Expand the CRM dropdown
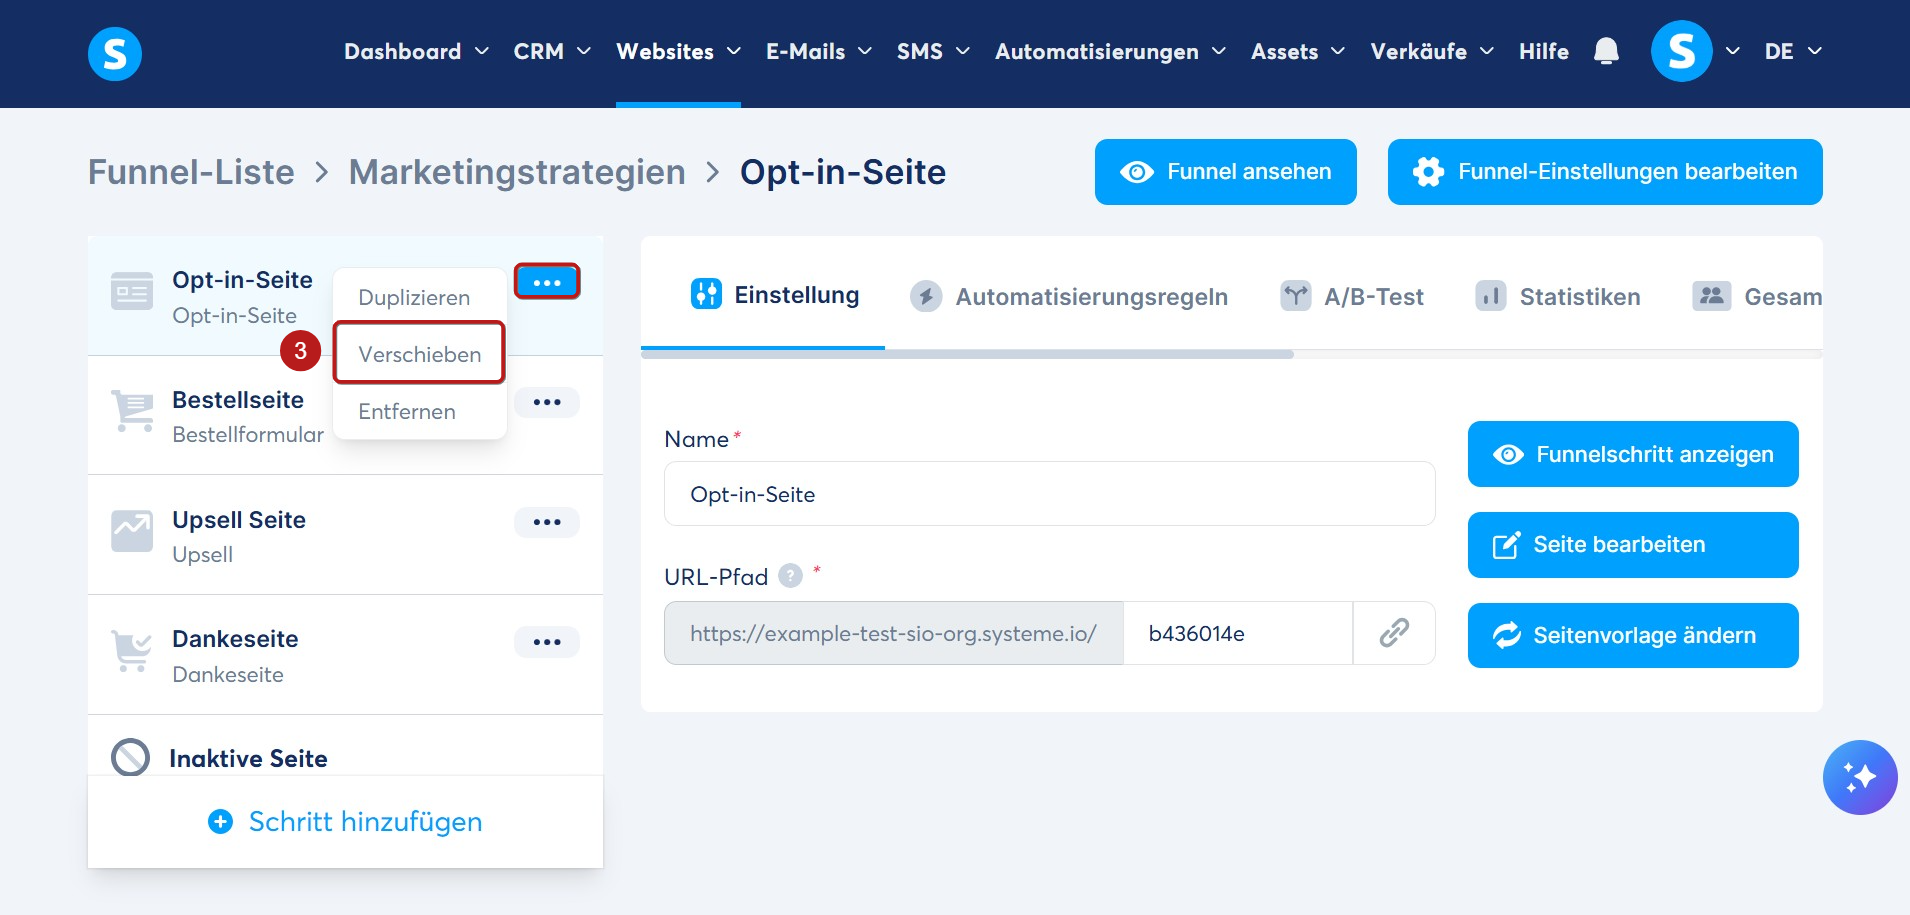 [x=552, y=51]
